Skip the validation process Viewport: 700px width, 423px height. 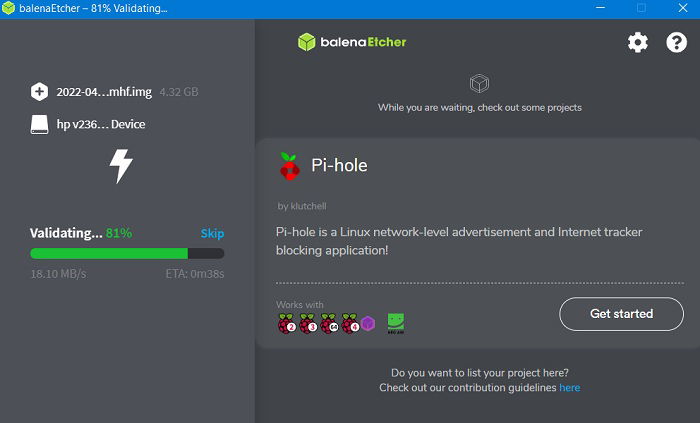pyautogui.click(x=212, y=233)
